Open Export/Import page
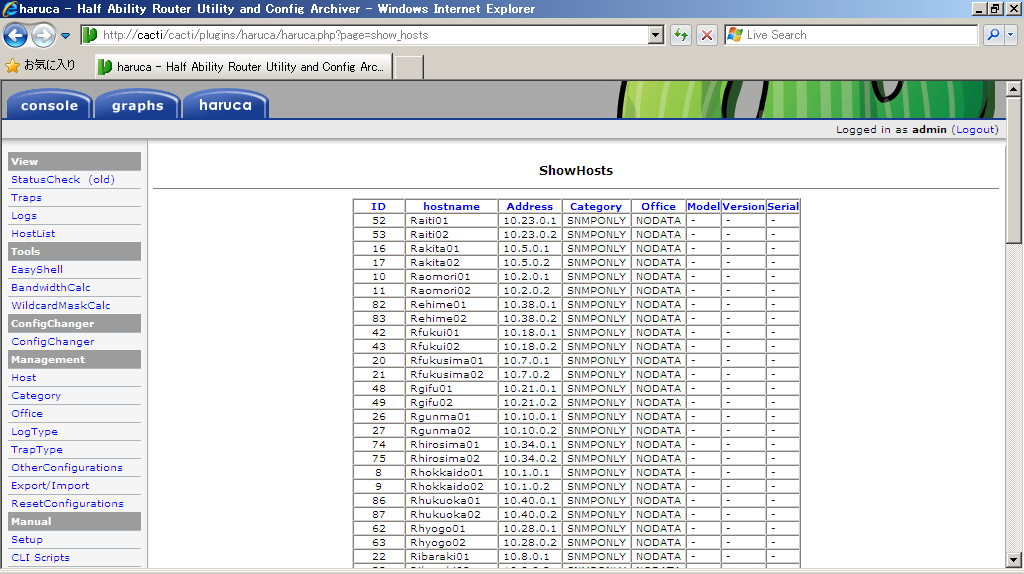 [50, 486]
